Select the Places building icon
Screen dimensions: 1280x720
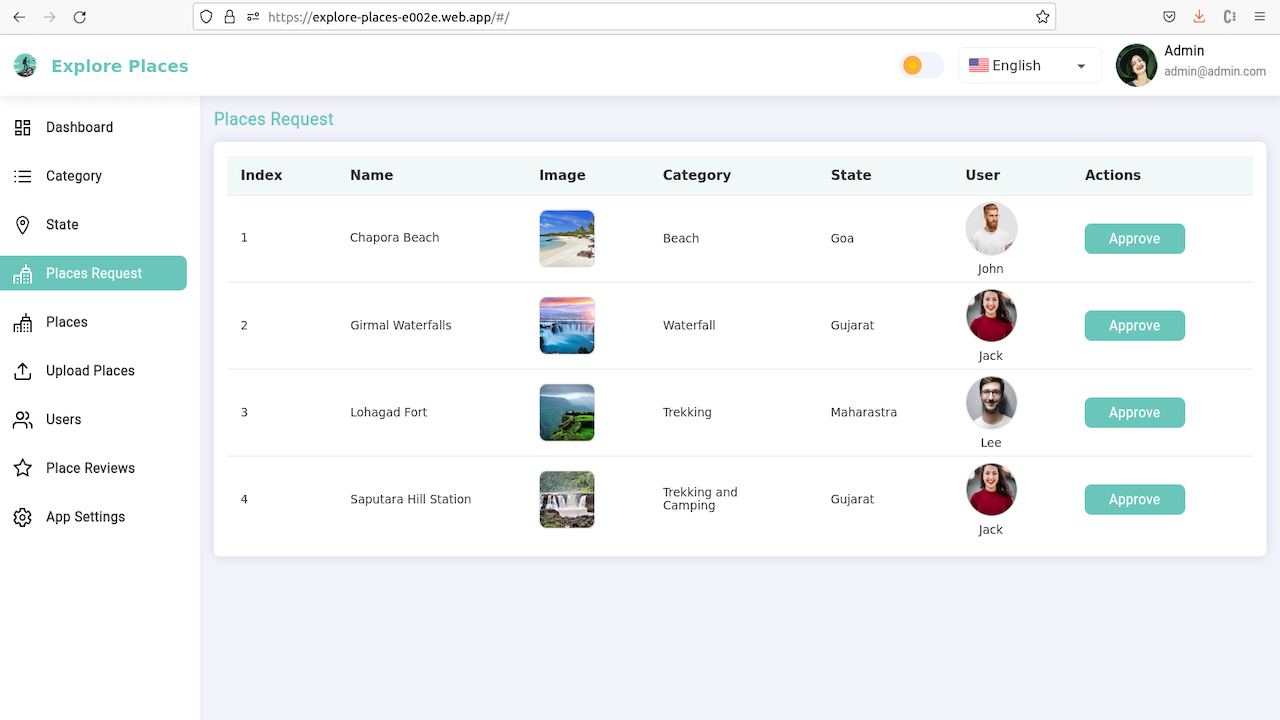[x=22, y=322]
